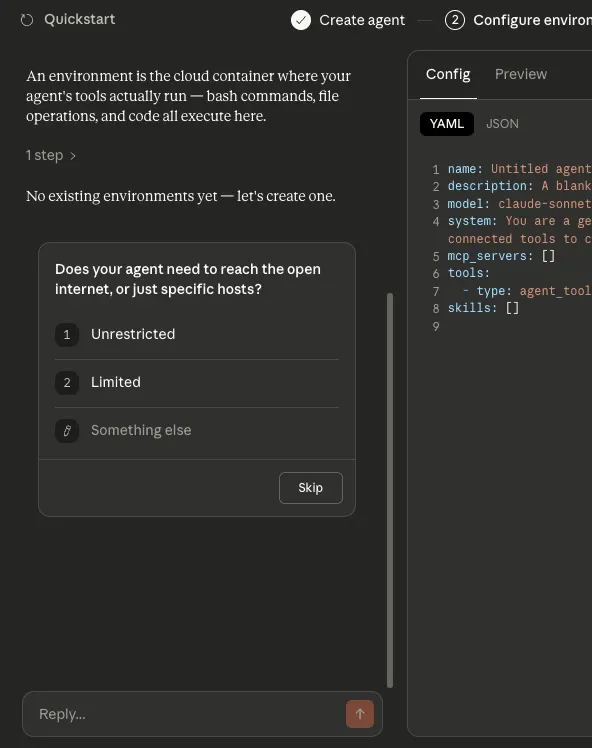Viewport: 592px width, 748px height.
Task: Click the tools: line in config
Action: click(468, 273)
